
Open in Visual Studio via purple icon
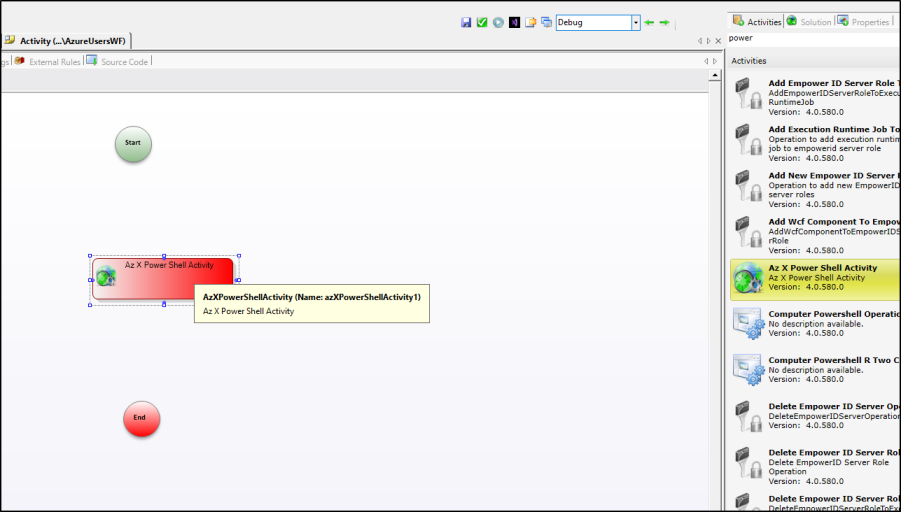click(x=514, y=22)
